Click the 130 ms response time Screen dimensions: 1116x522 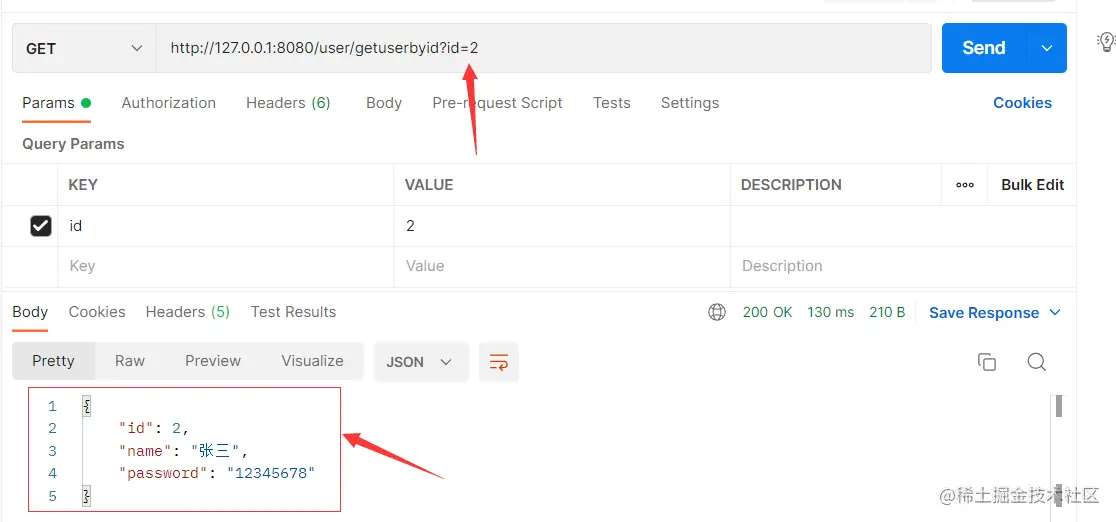[x=831, y=312]
